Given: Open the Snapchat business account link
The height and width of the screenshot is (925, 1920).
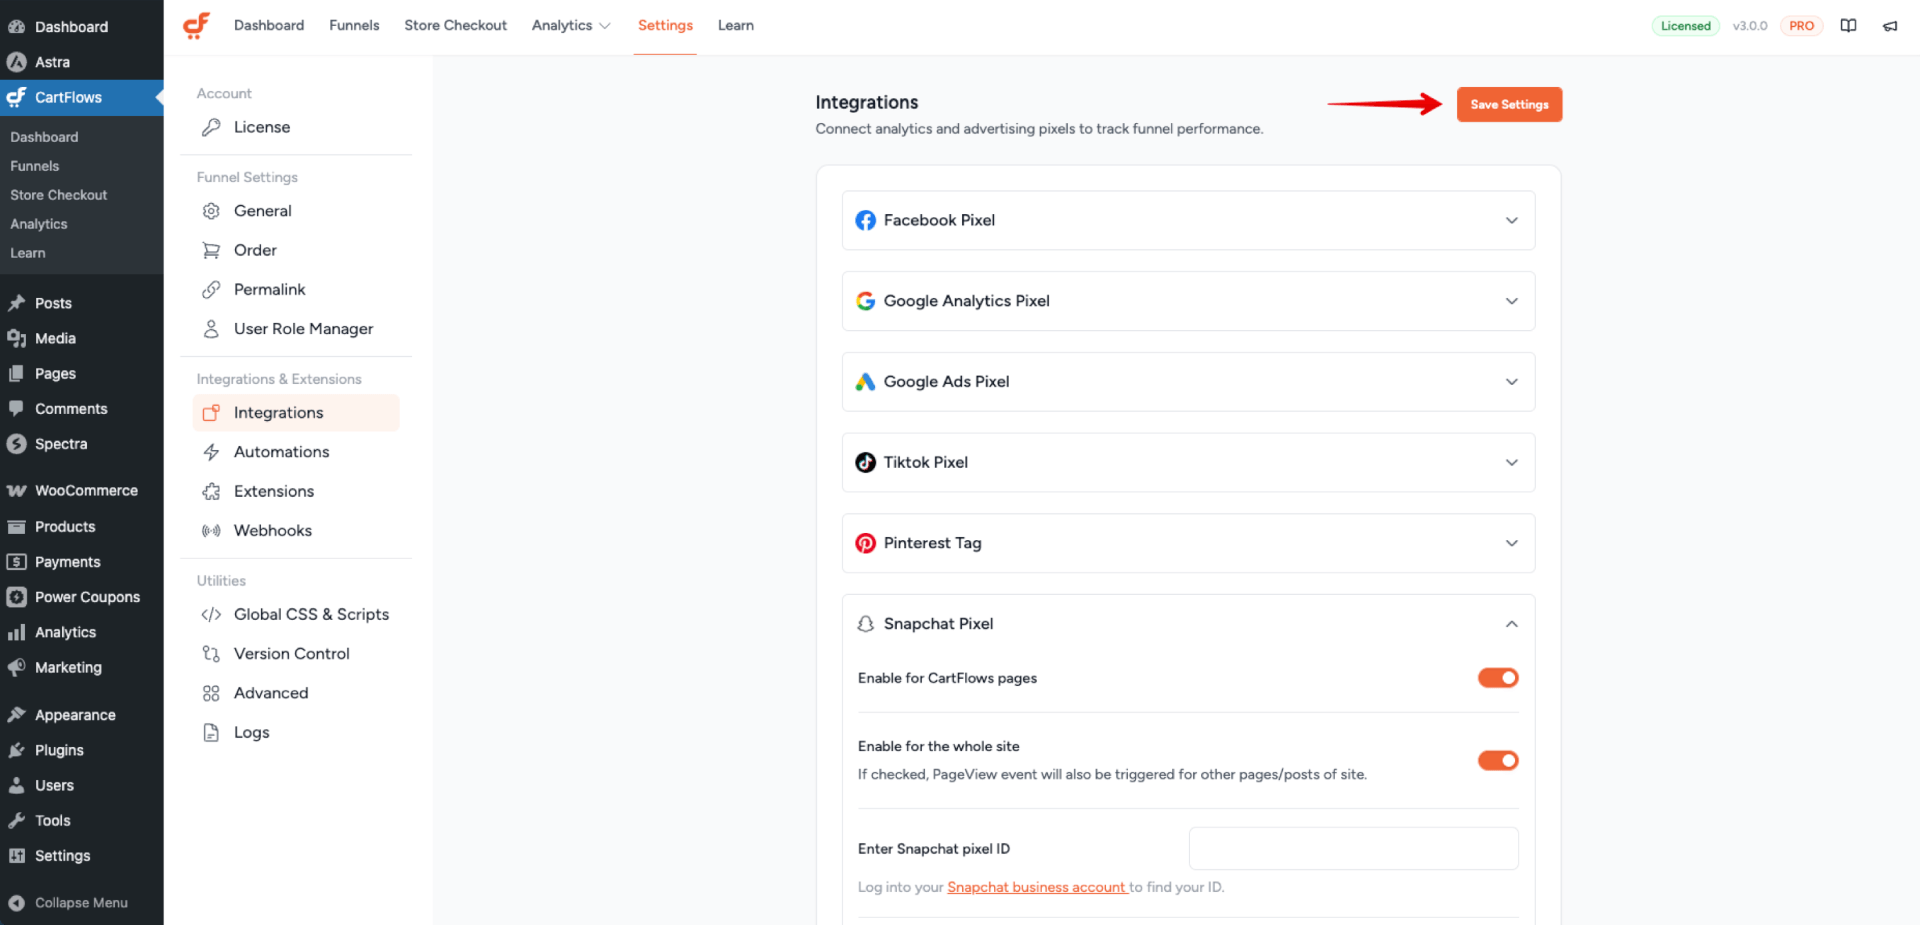Looking at the screenshot, I should (x=1036, y=888).
